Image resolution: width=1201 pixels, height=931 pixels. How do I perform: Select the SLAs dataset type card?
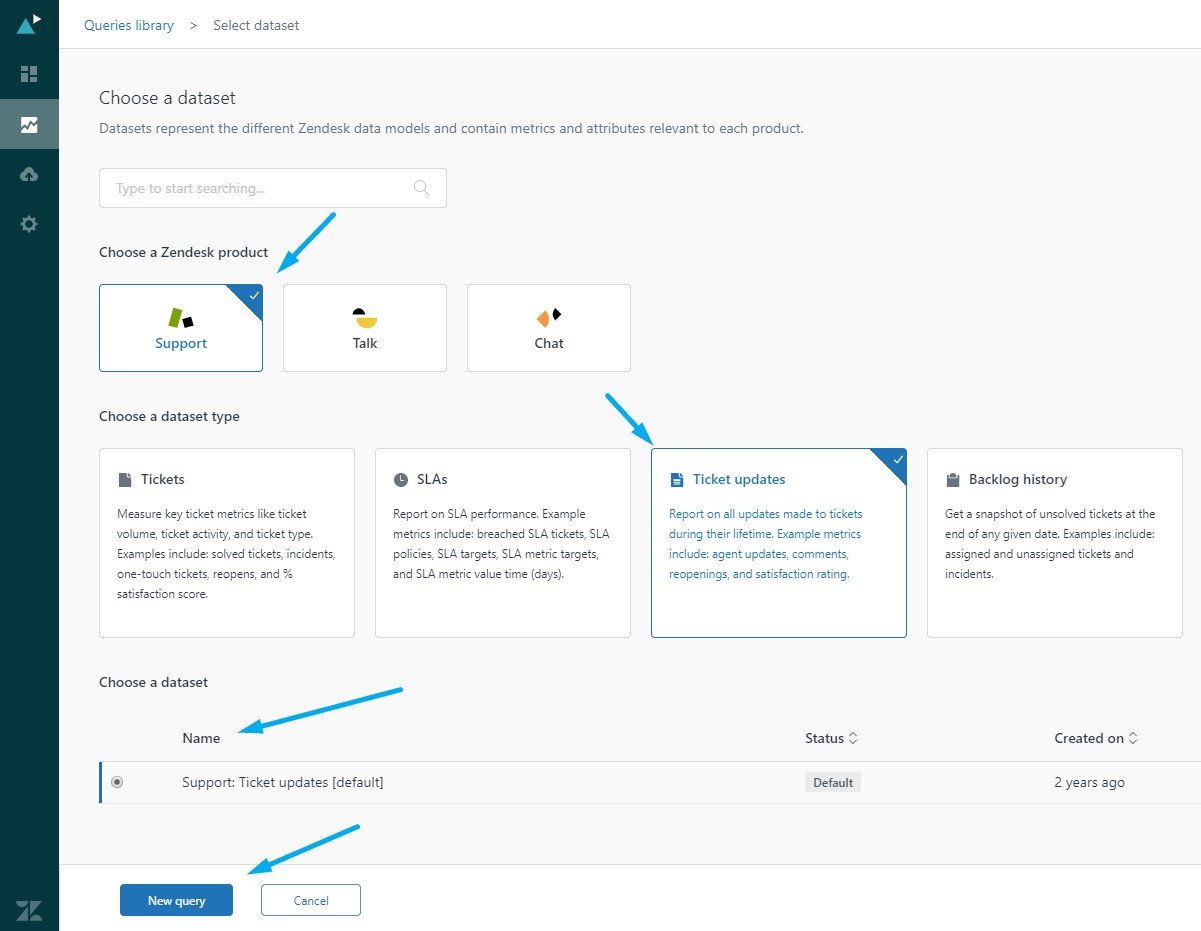click(x=503, y=543)
